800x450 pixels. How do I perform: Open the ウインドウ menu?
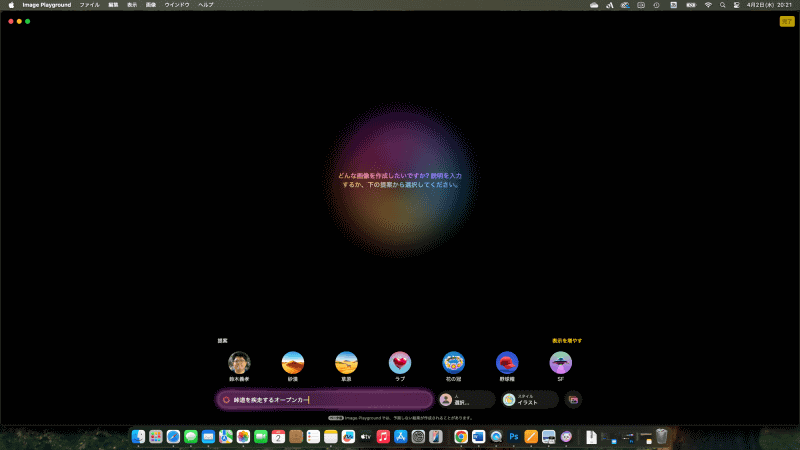pos(177,5)
